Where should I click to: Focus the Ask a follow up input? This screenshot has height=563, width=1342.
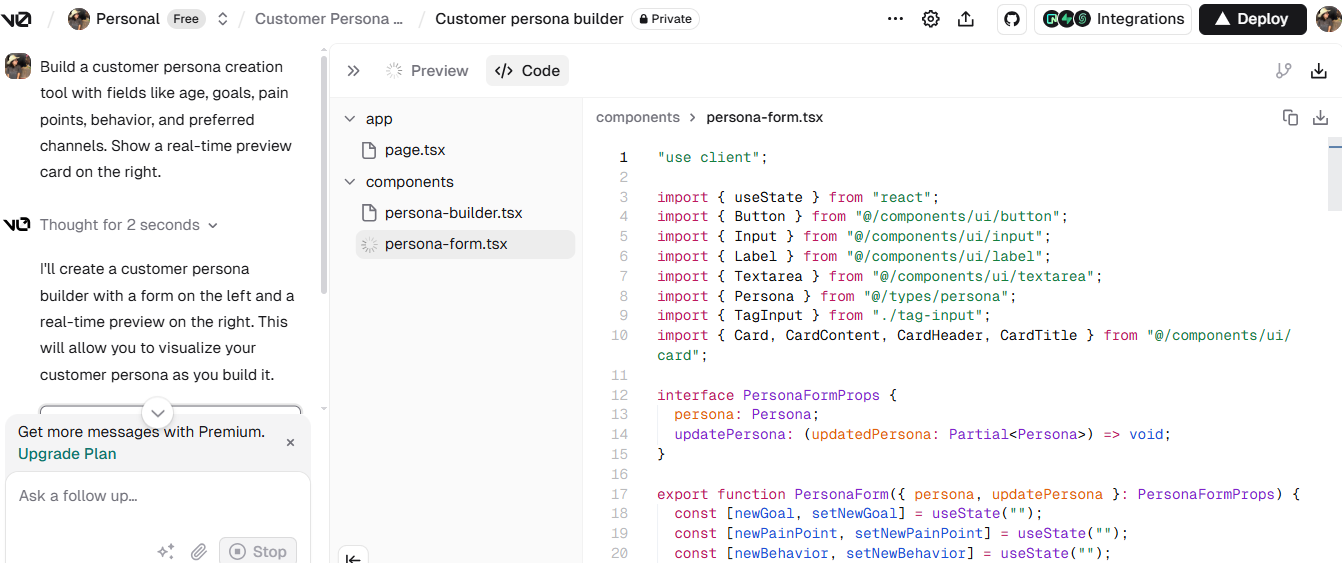(x=158, y=496)
